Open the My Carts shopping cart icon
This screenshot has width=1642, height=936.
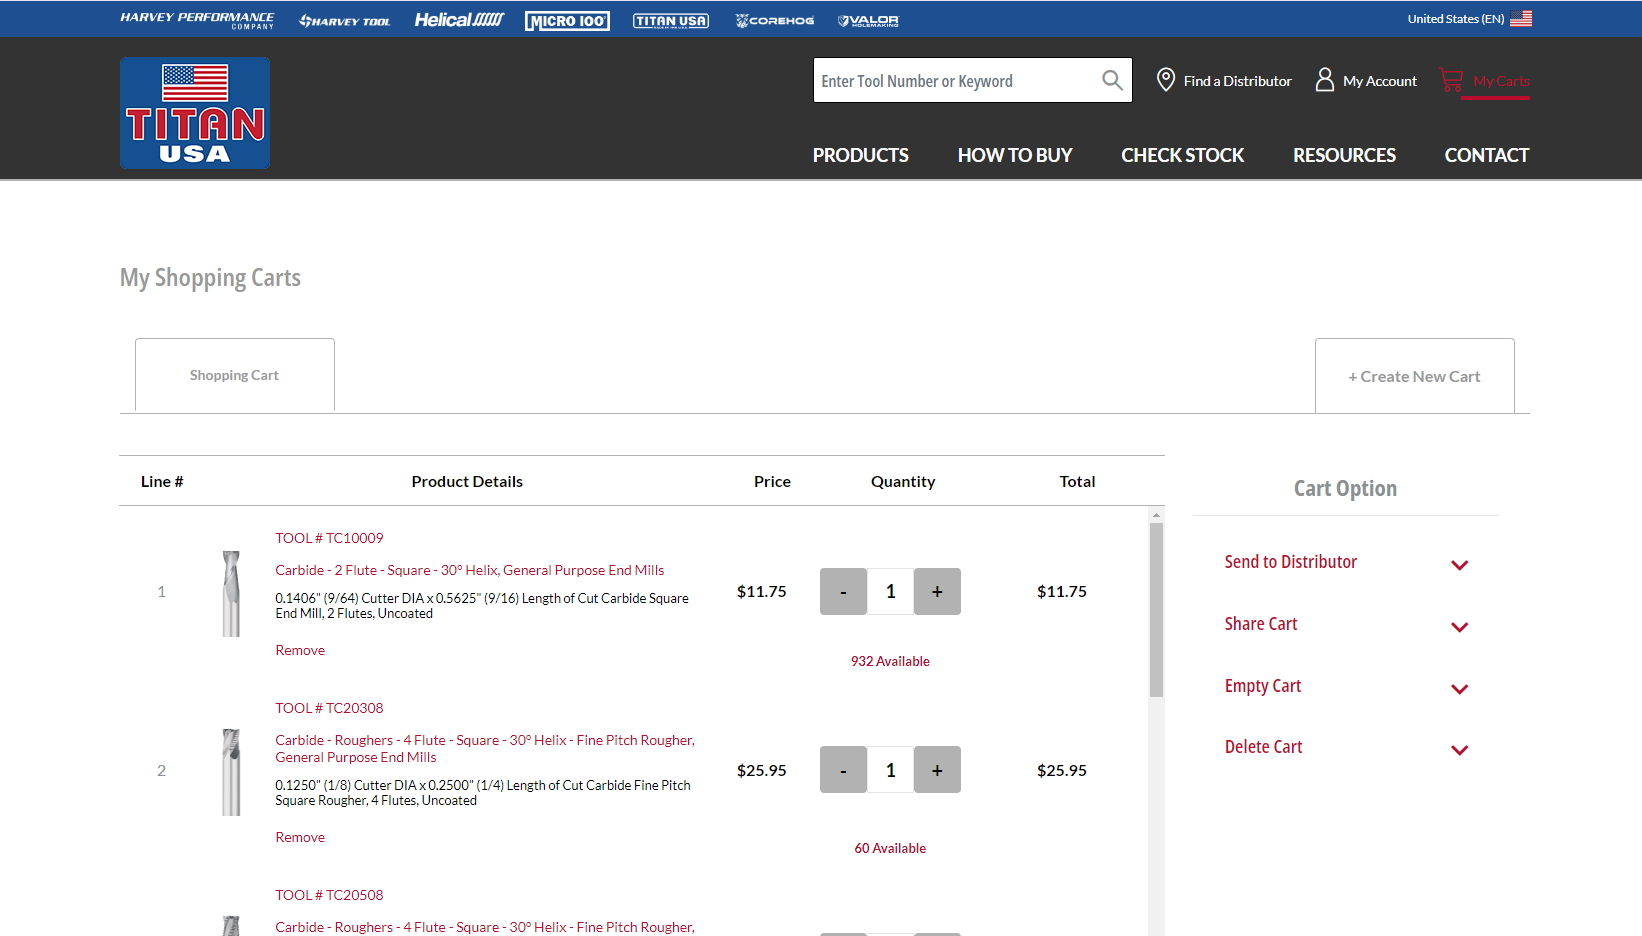[1450, 80]
